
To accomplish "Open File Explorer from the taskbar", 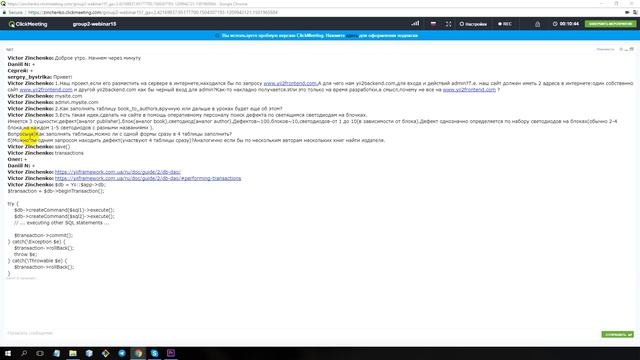I will [73, 353].
